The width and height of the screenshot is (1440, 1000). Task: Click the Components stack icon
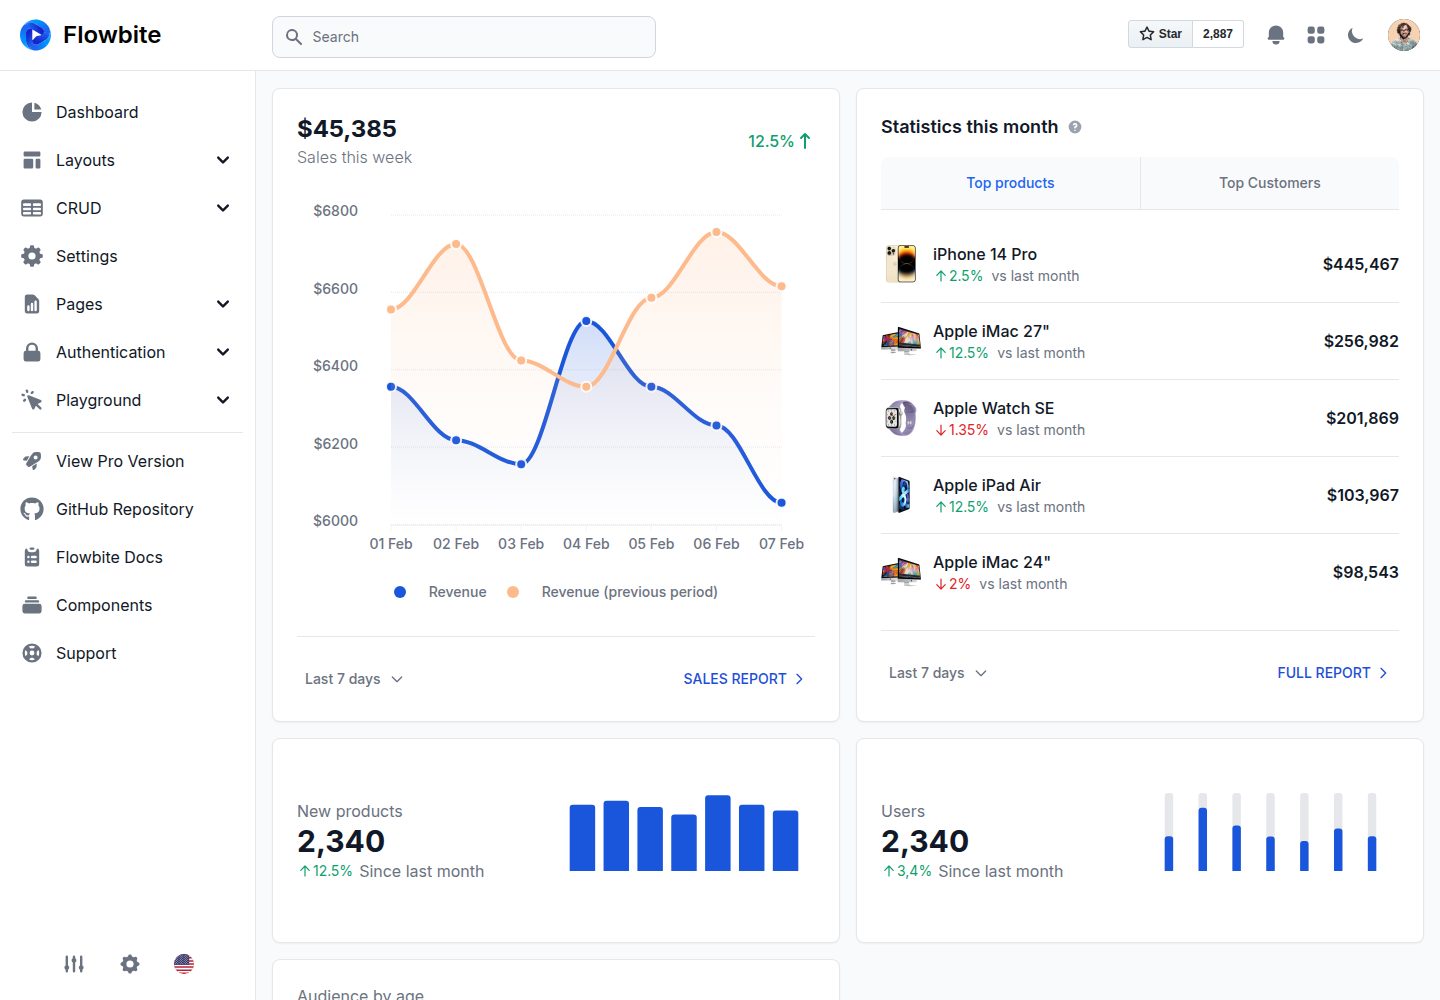click(32, 605)
